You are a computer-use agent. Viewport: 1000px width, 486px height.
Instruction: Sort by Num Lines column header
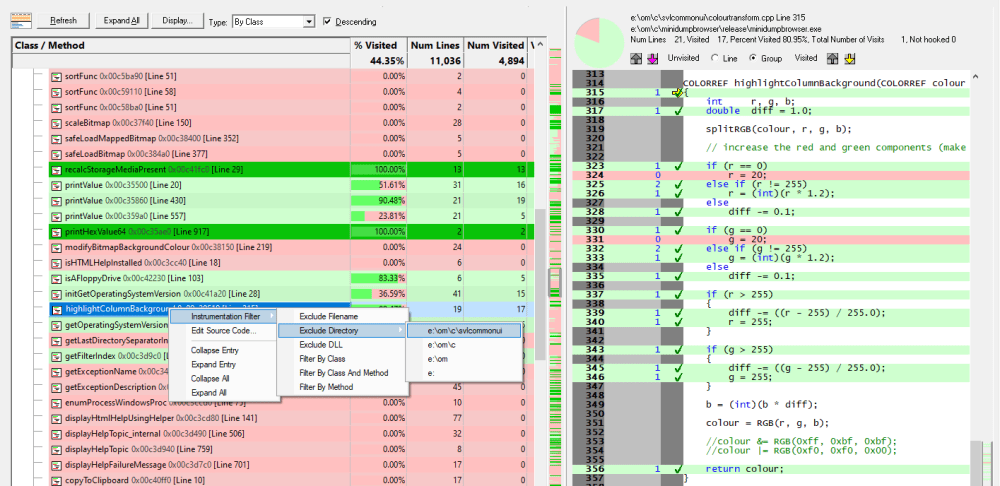click(x=436, y=45)
